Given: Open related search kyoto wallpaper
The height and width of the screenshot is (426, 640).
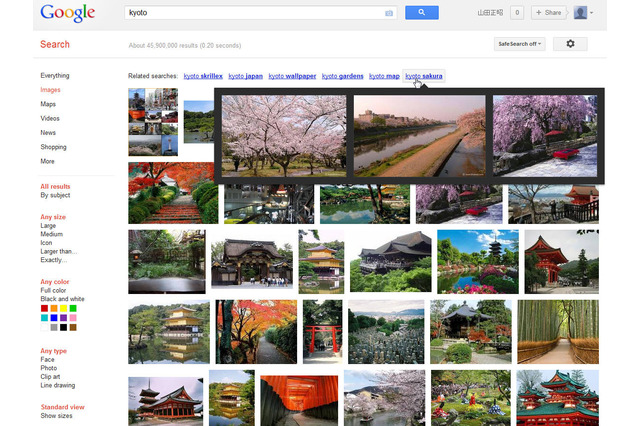Looking at the screenshot, I should [292, 76].
